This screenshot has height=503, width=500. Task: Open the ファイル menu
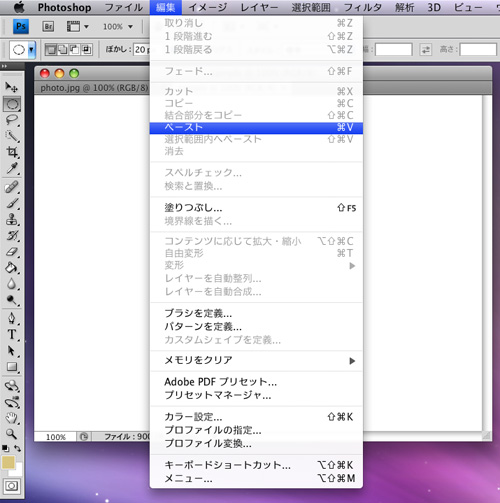click(x=124, y=7)
